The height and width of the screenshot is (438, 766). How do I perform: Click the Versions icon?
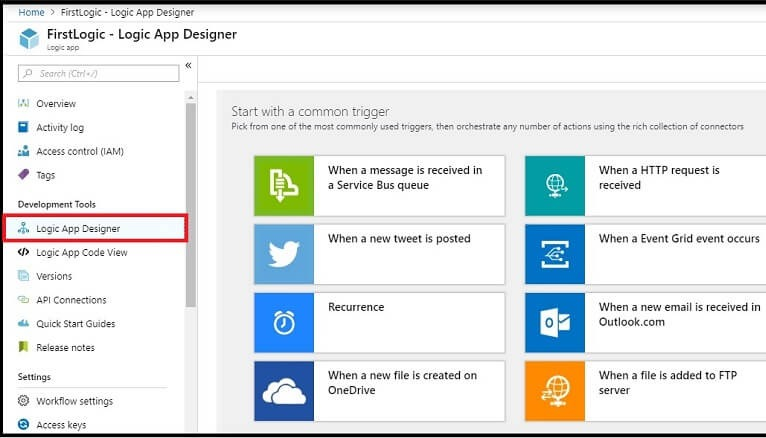[23, 275]
